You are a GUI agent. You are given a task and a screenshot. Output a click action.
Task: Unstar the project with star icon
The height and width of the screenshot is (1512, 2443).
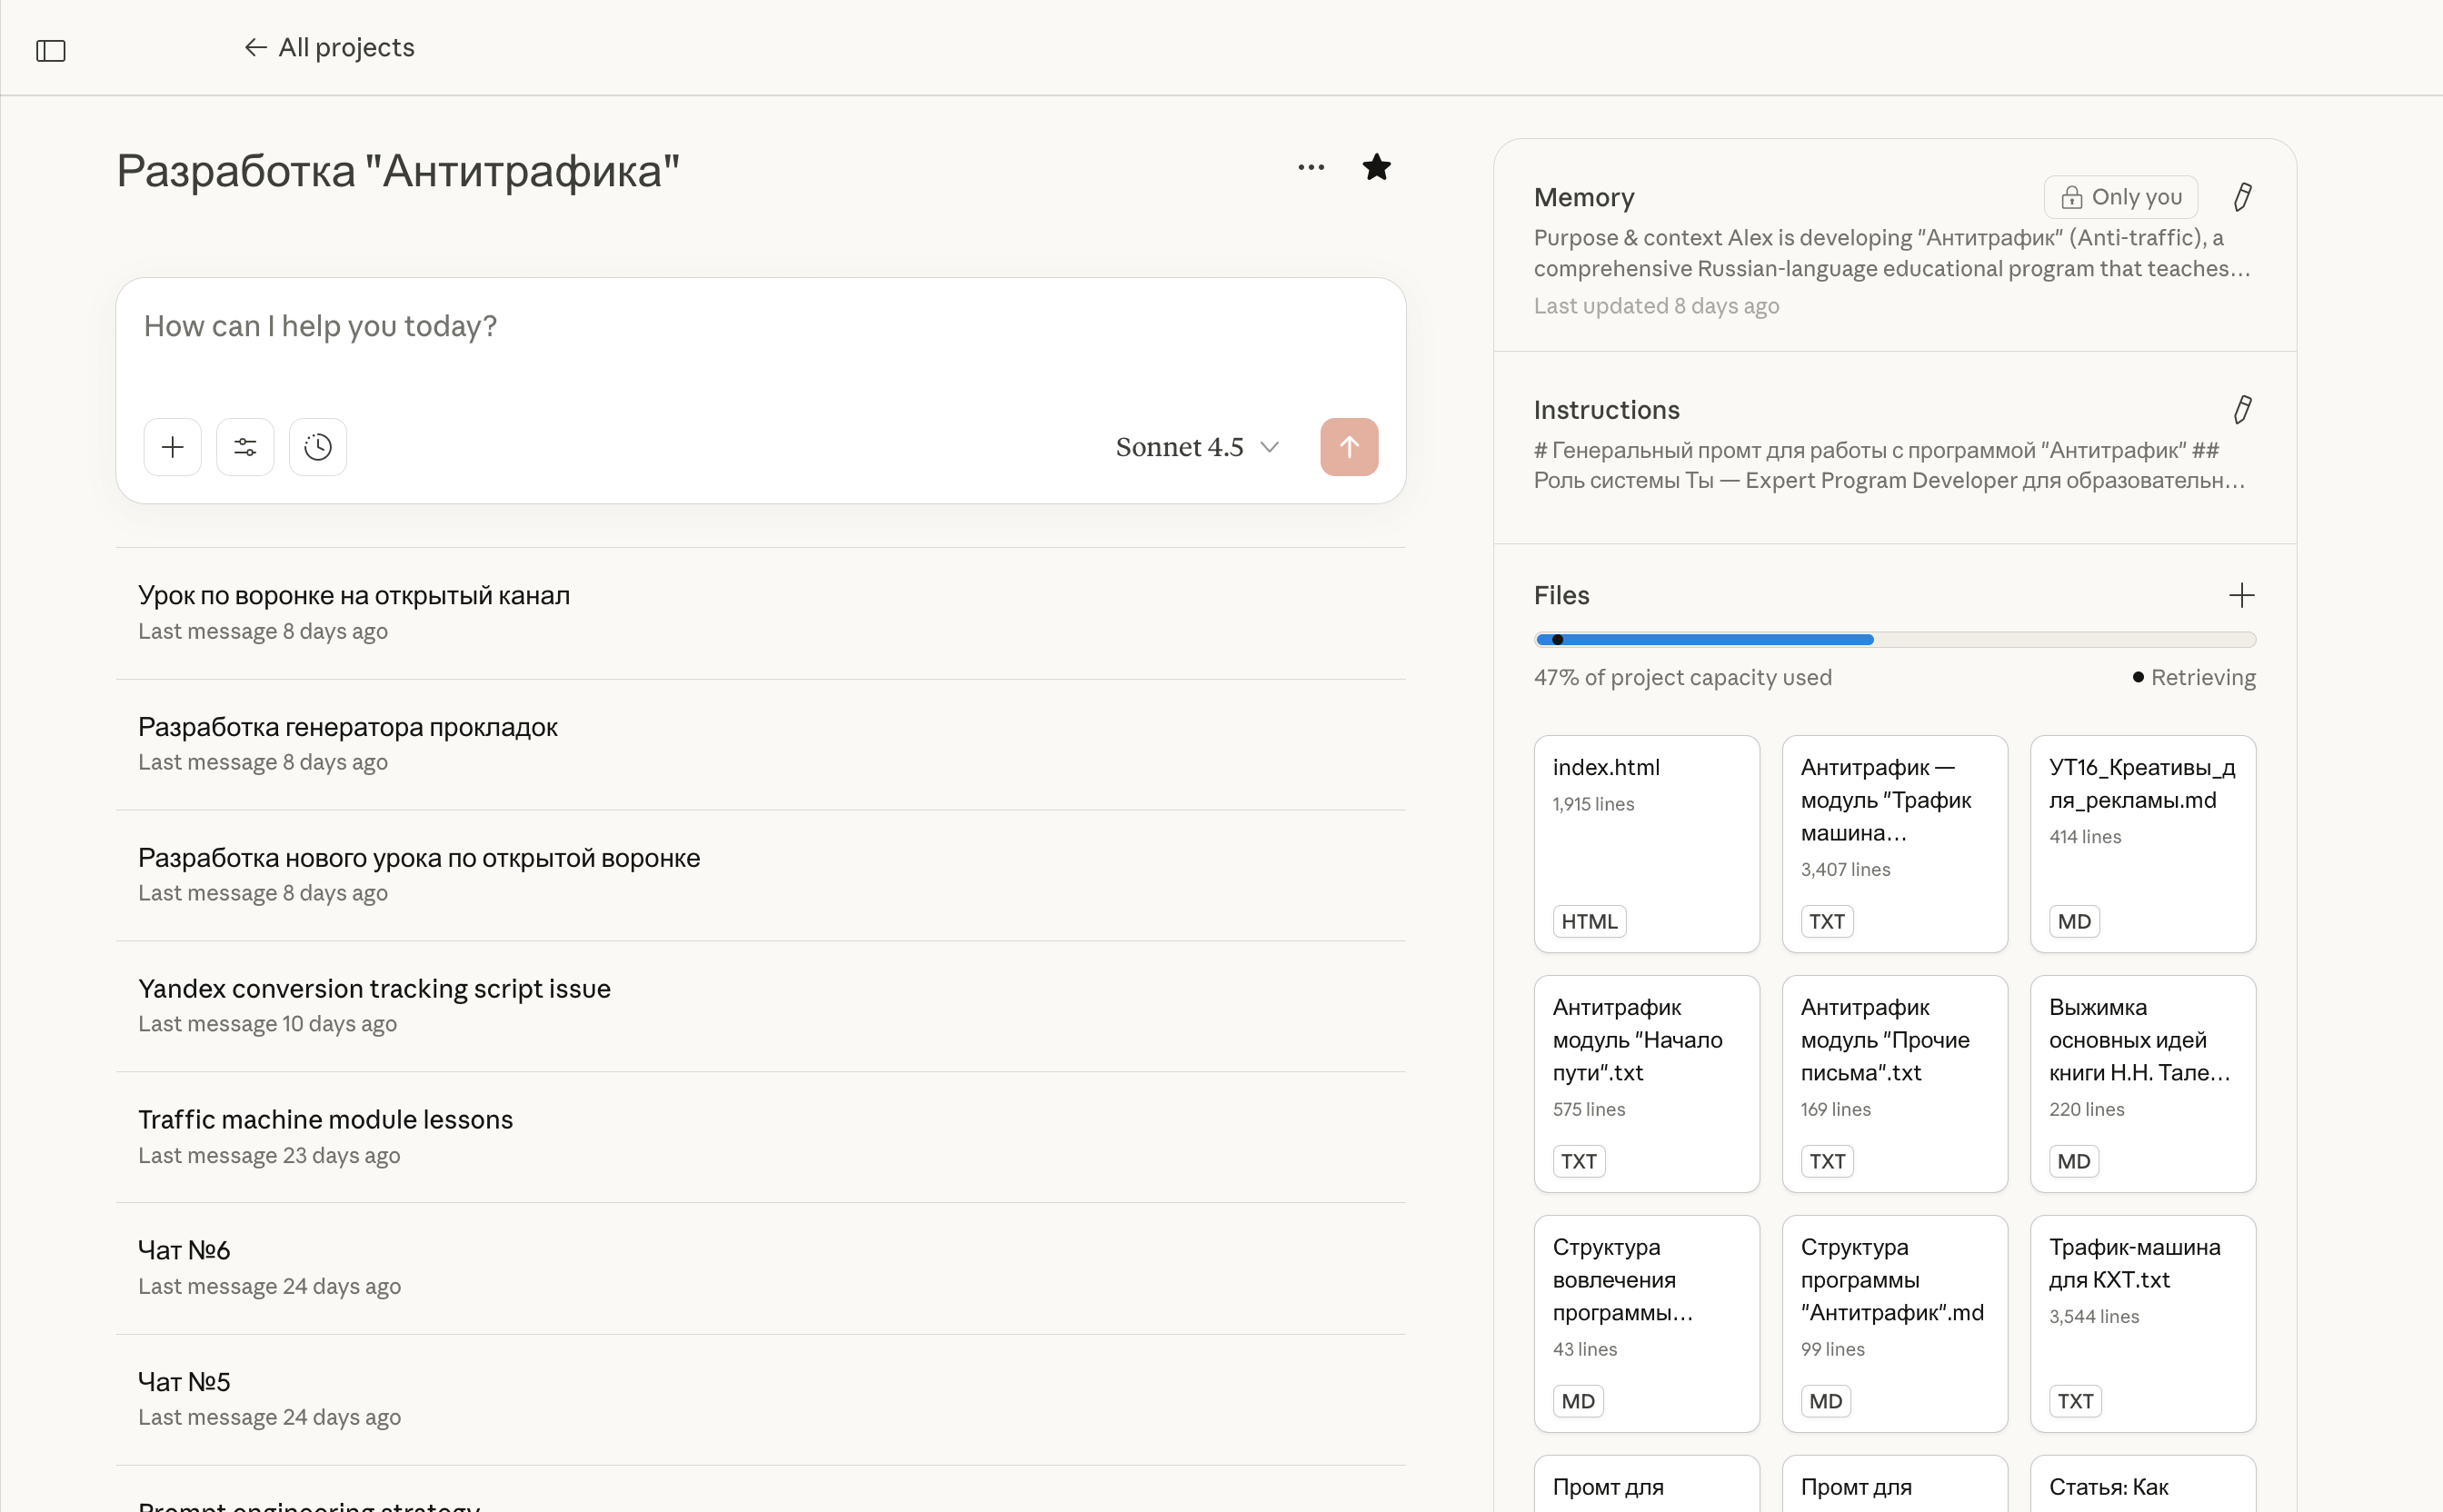point(1376,168)
